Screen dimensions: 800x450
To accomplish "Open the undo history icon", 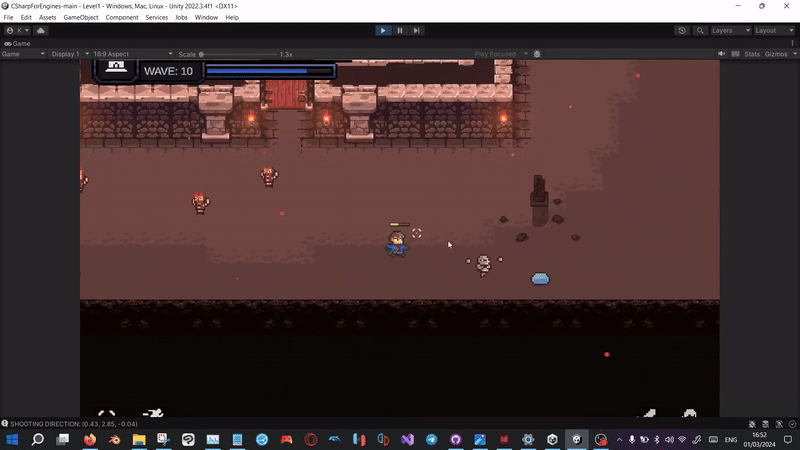I will (682, 31).
